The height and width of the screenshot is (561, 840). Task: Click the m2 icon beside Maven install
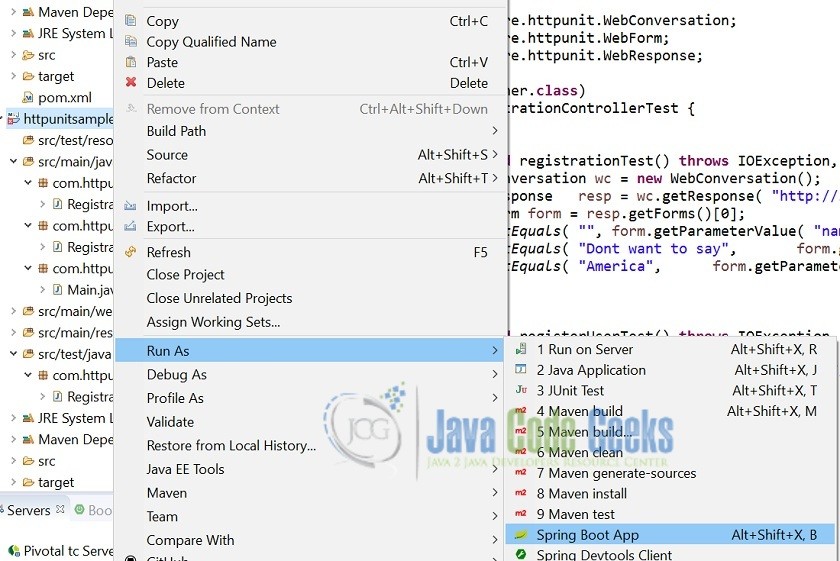521,493
